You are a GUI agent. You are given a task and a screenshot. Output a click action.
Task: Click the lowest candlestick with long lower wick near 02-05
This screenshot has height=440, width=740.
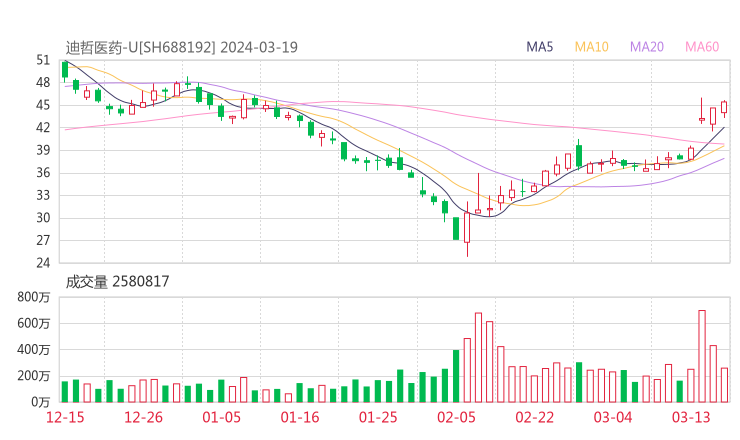point(467,229)
